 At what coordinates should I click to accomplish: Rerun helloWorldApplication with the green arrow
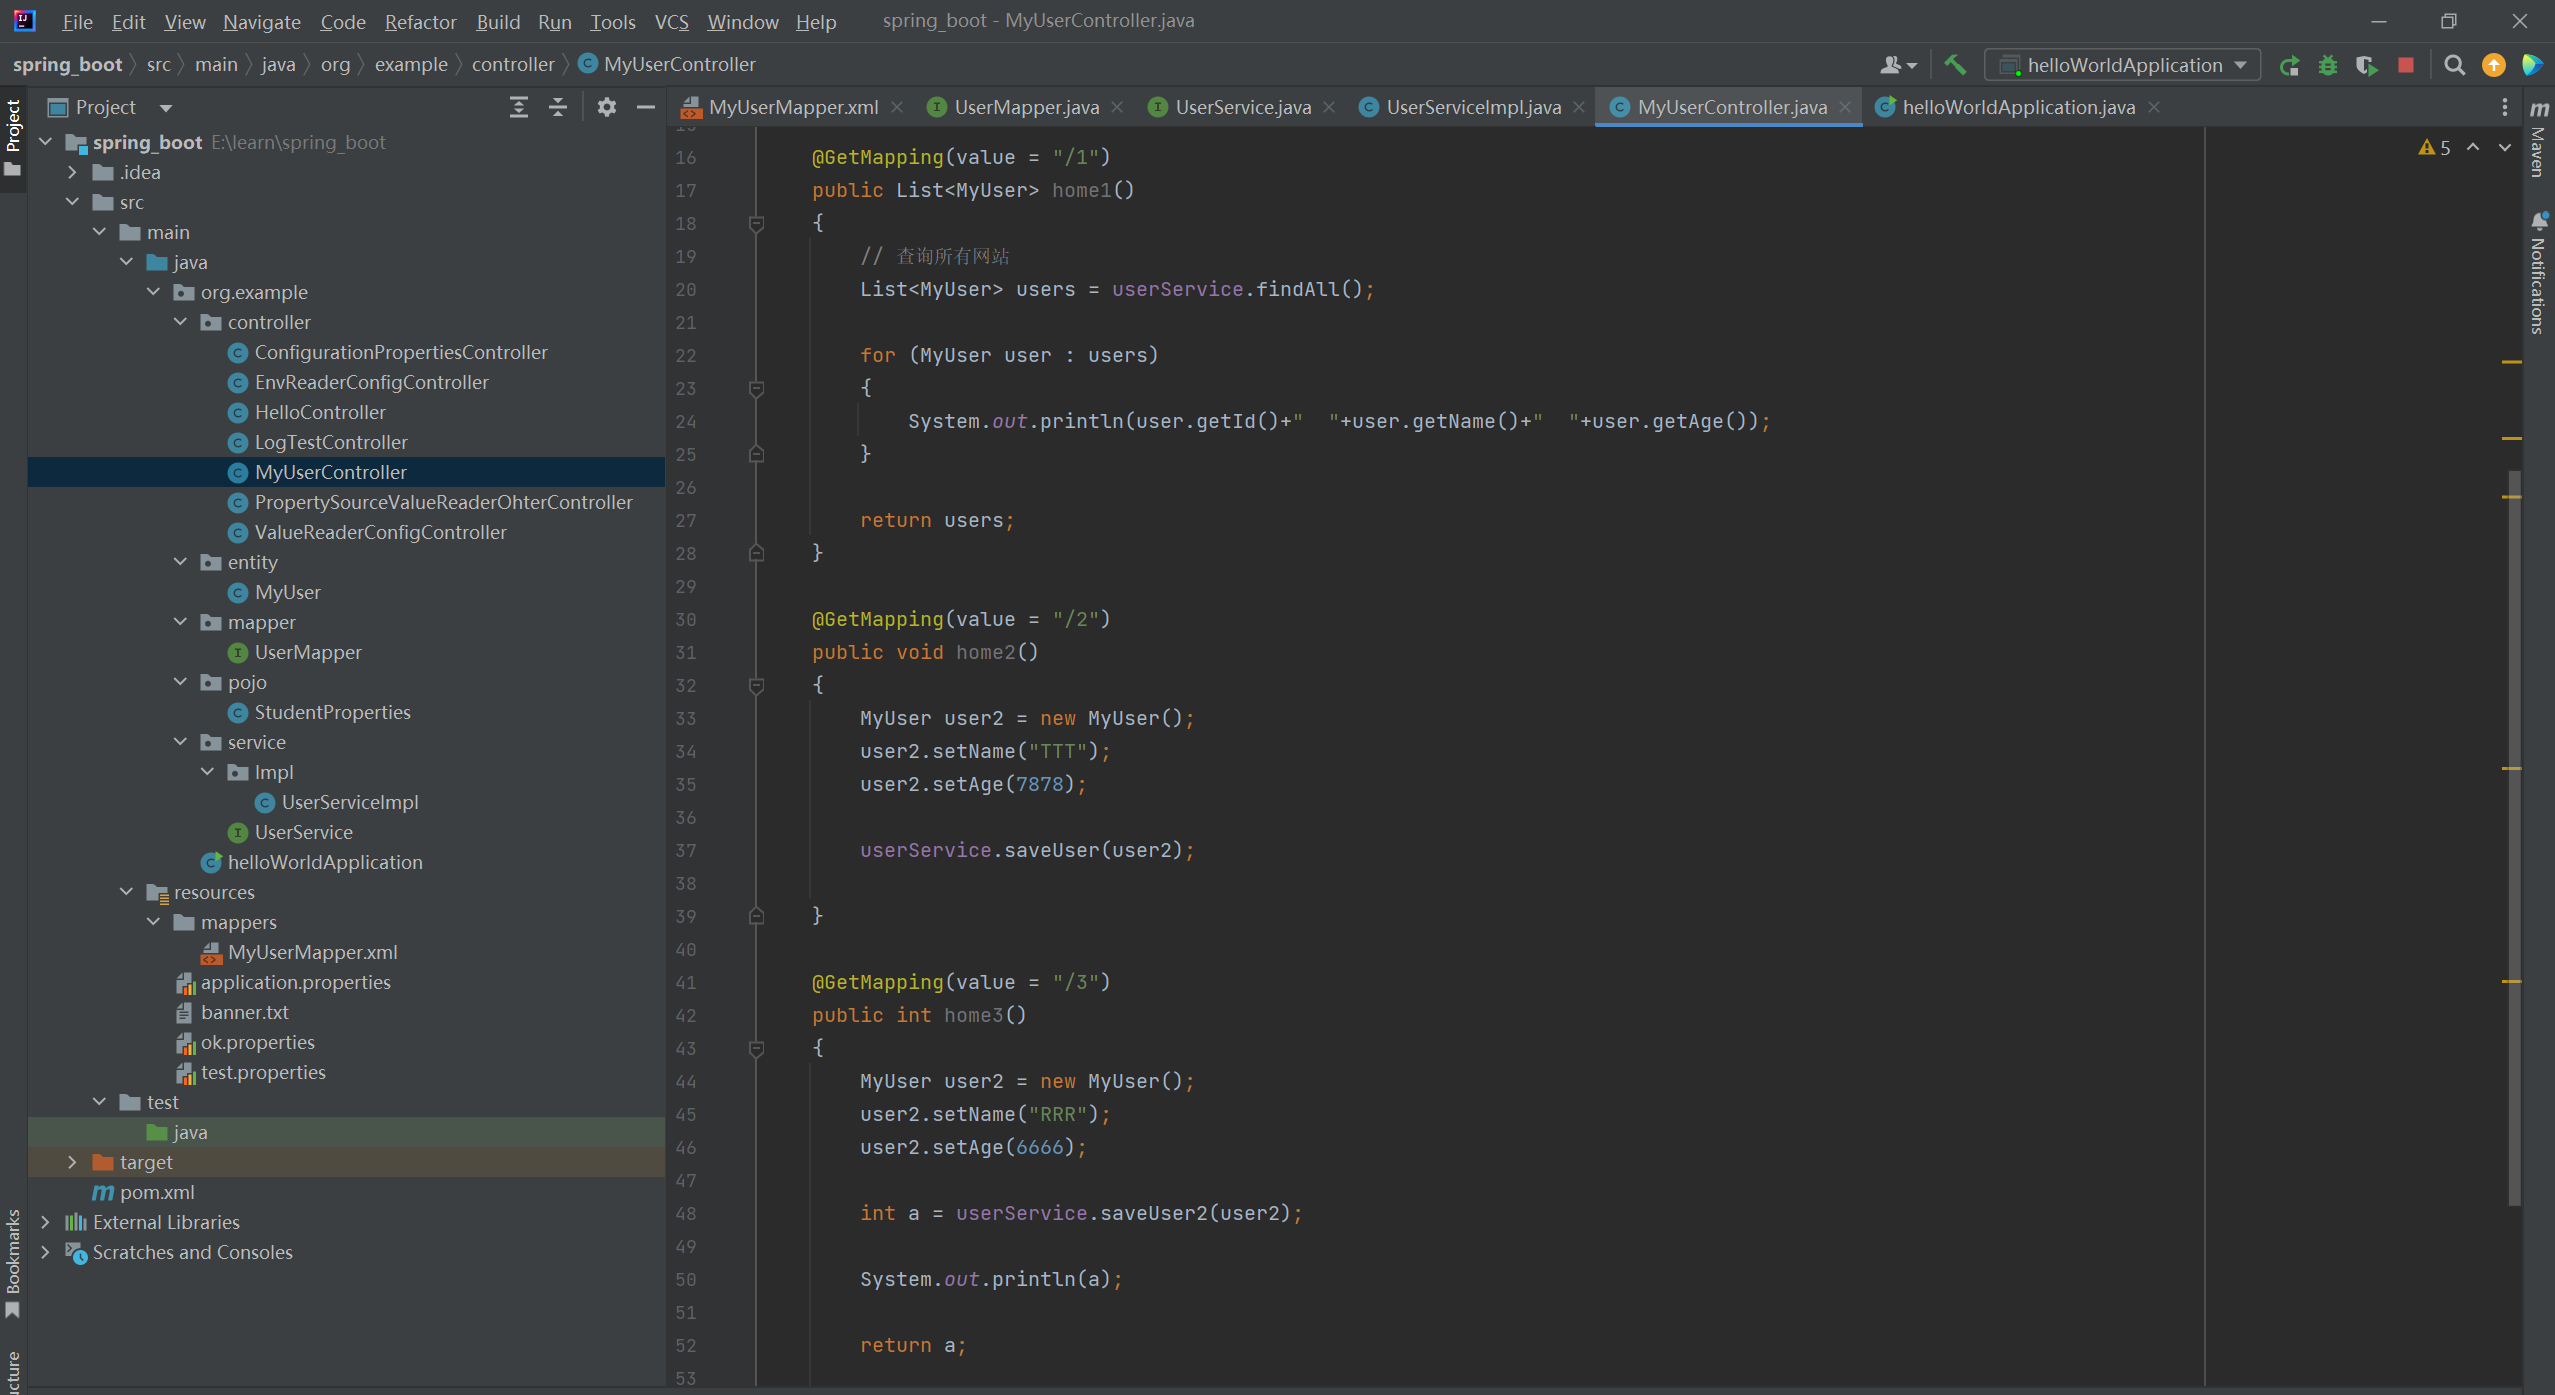[2288, 65]
